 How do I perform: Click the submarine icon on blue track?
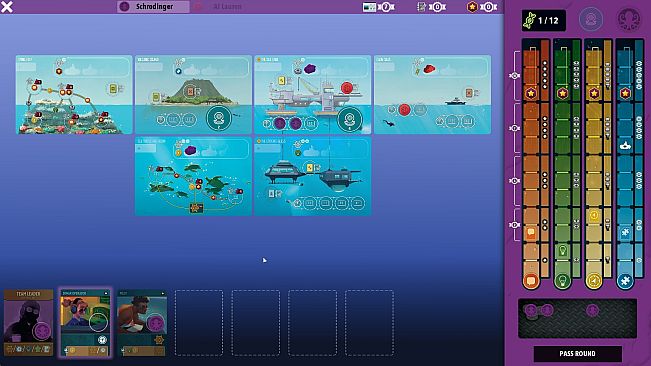click(625, 146)
